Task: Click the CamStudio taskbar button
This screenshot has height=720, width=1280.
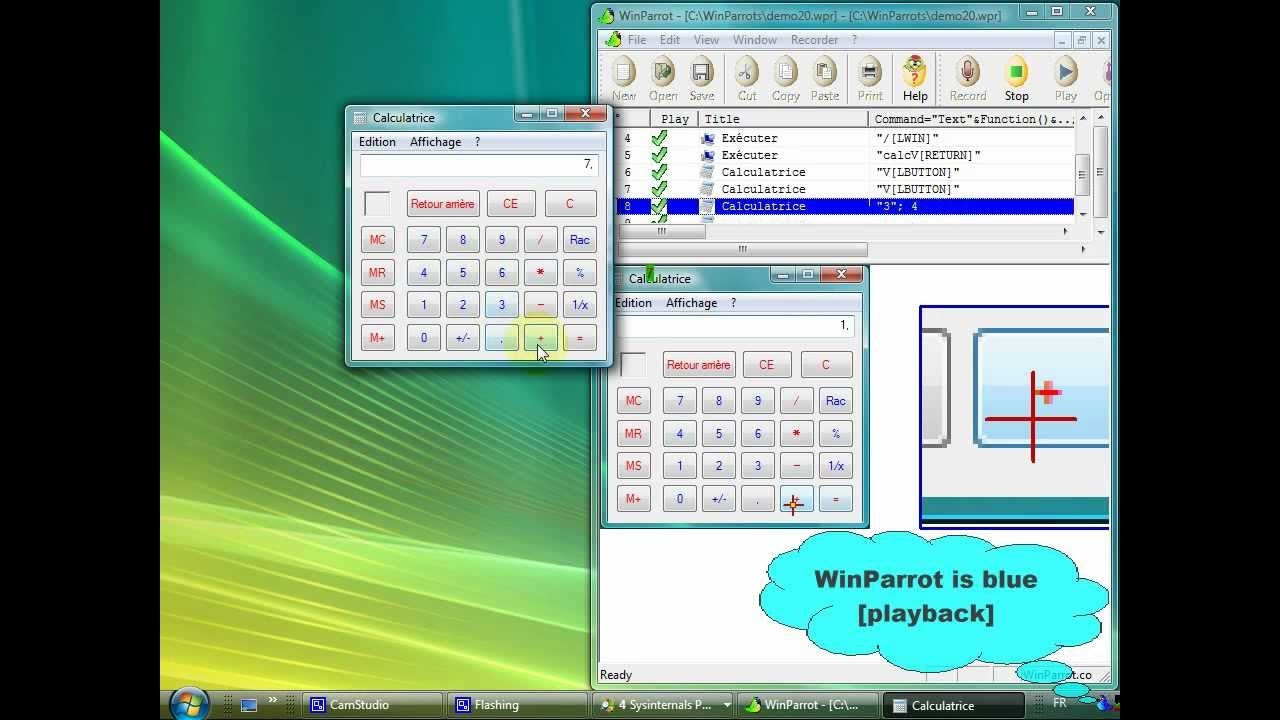Action: tap(371, 705)
